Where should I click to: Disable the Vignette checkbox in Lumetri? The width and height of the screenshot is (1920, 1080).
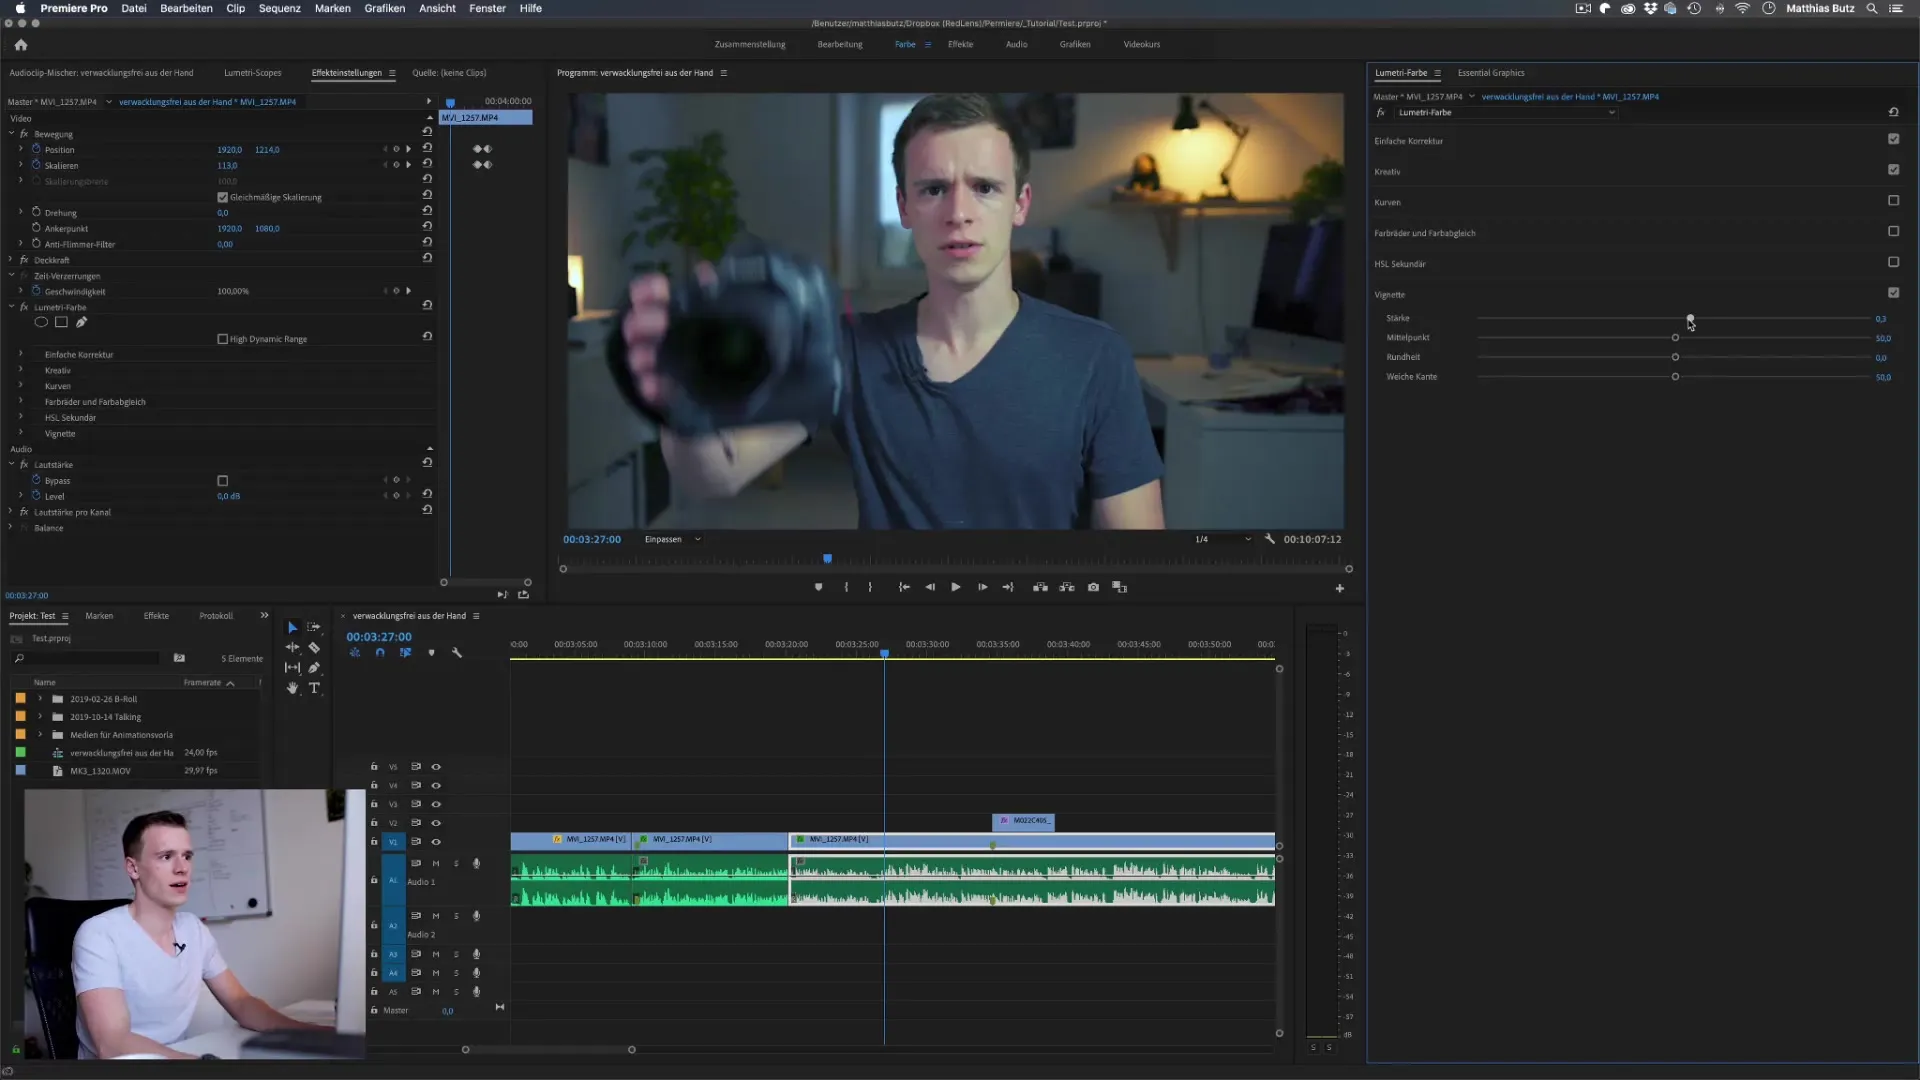tap(1893, 293)
